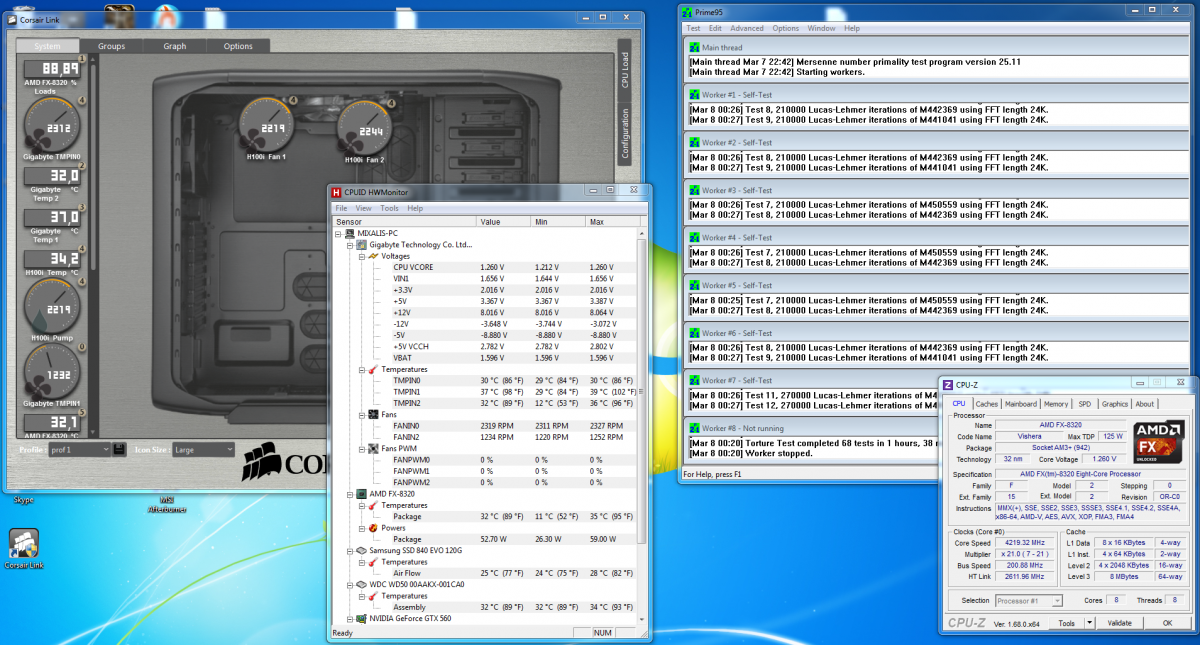This screenshot has width=1200, height=645.
Task: Click the H100i Fan 2 gauge
Action: pos(367,130)
